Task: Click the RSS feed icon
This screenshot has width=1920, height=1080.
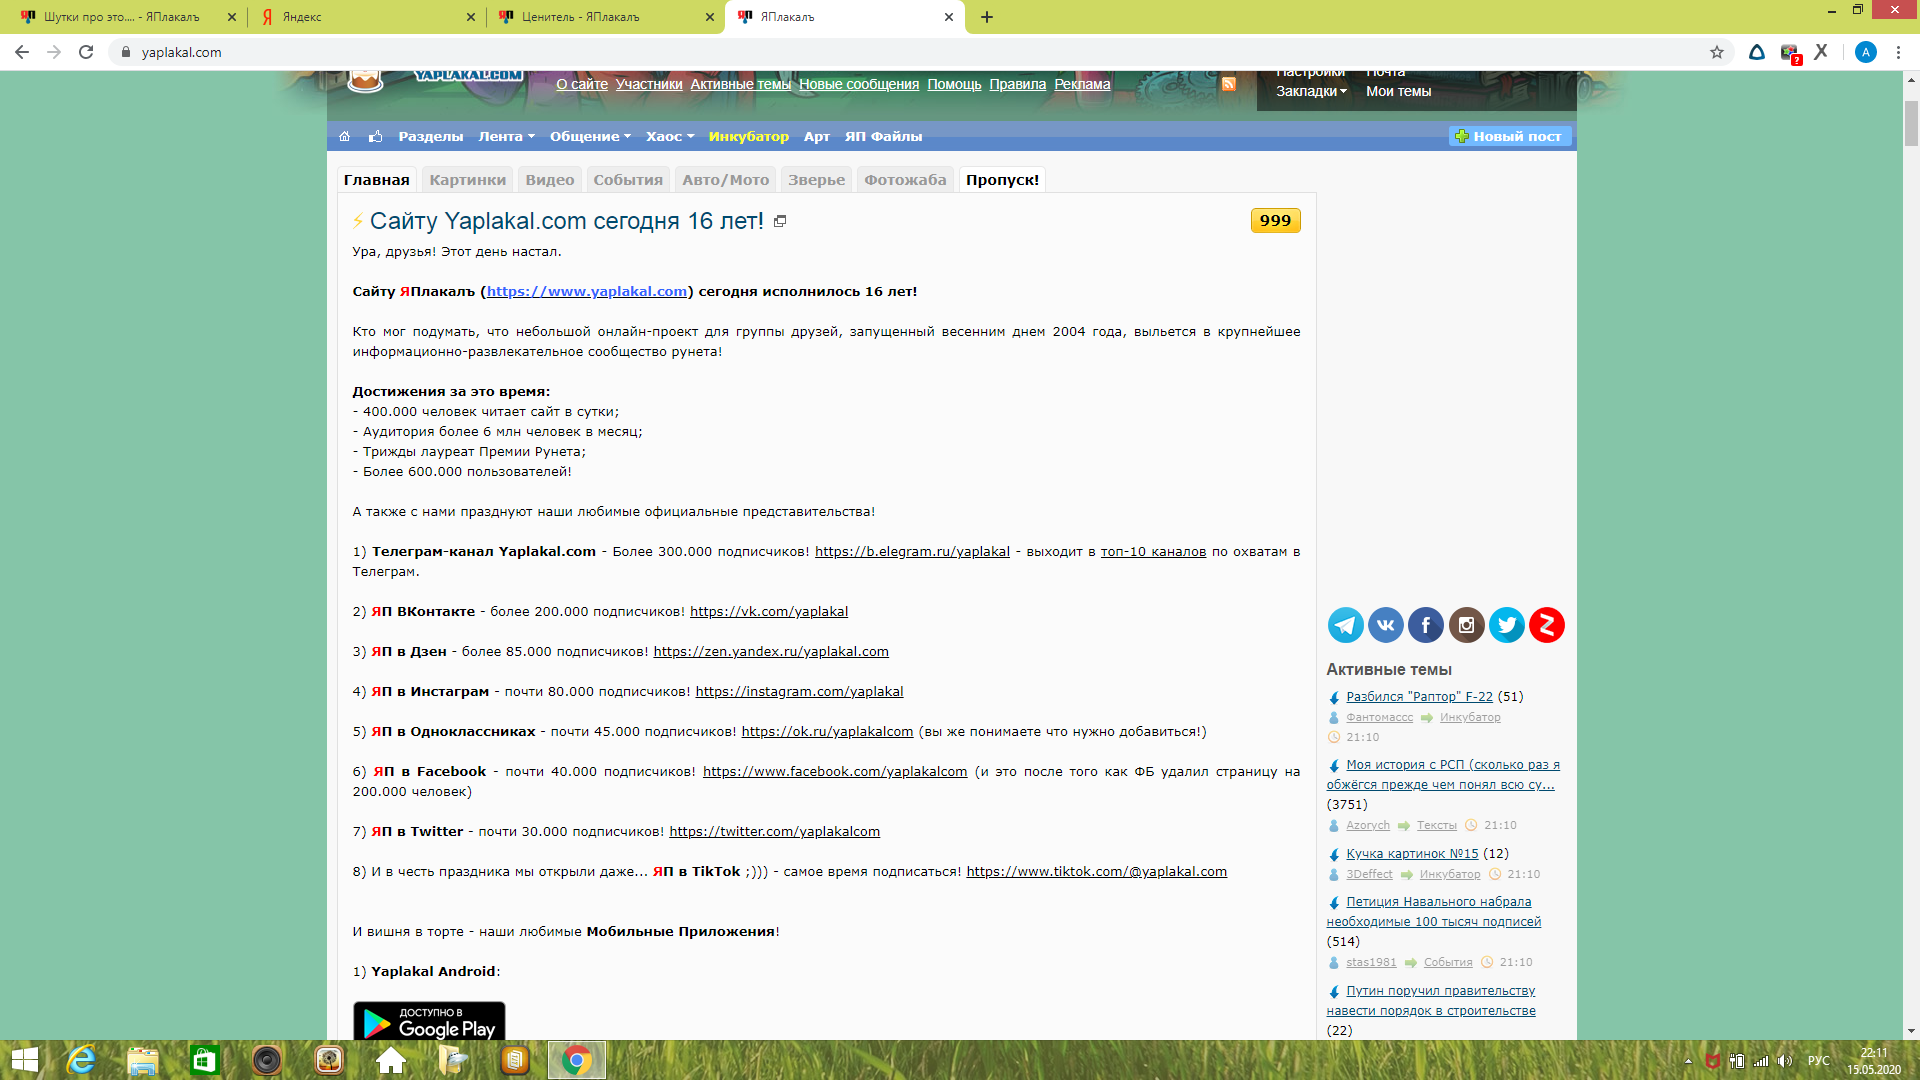Action: (1228, 84)
